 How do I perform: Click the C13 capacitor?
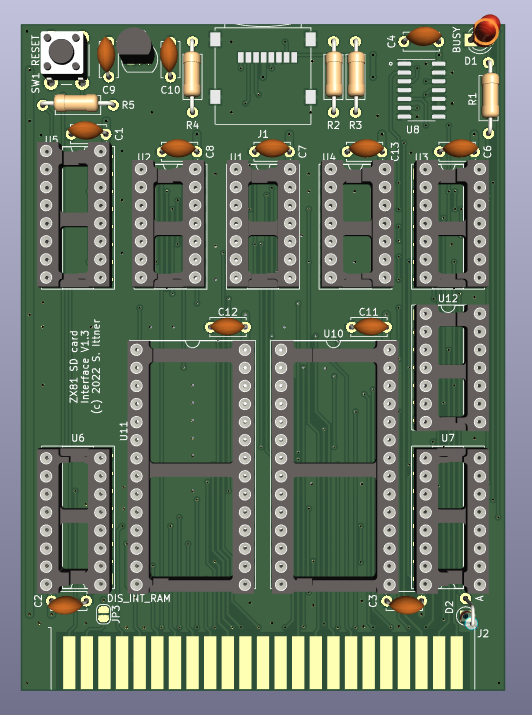coord(367,149)
